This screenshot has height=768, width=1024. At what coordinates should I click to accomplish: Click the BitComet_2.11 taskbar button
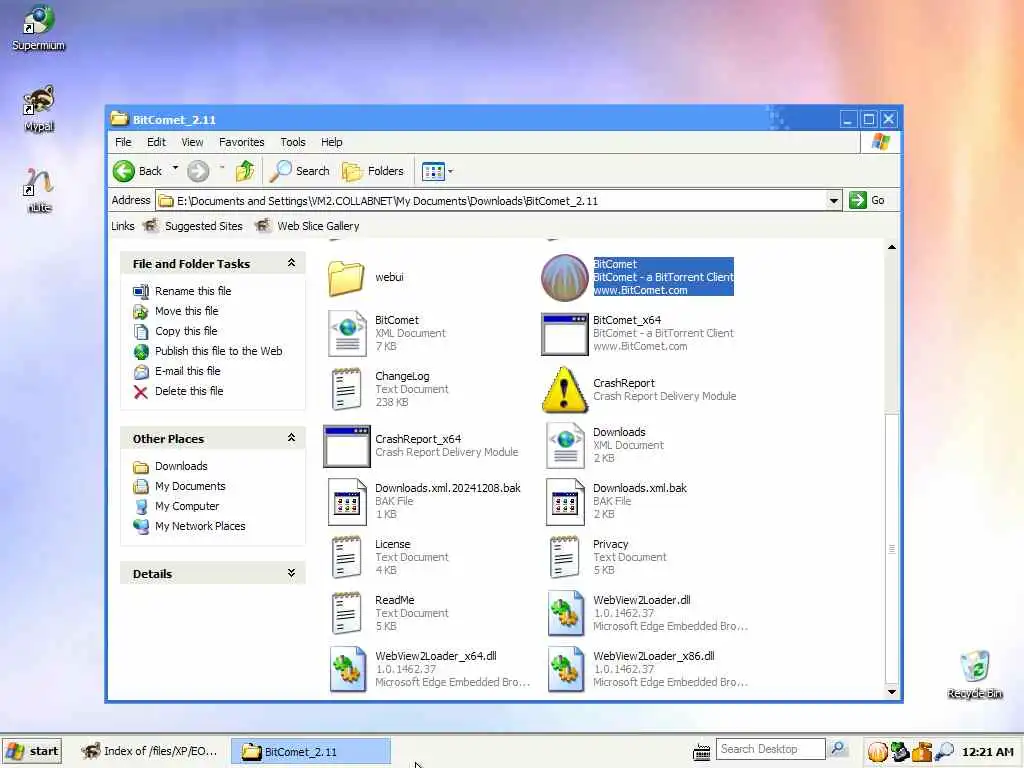(311, 752)
